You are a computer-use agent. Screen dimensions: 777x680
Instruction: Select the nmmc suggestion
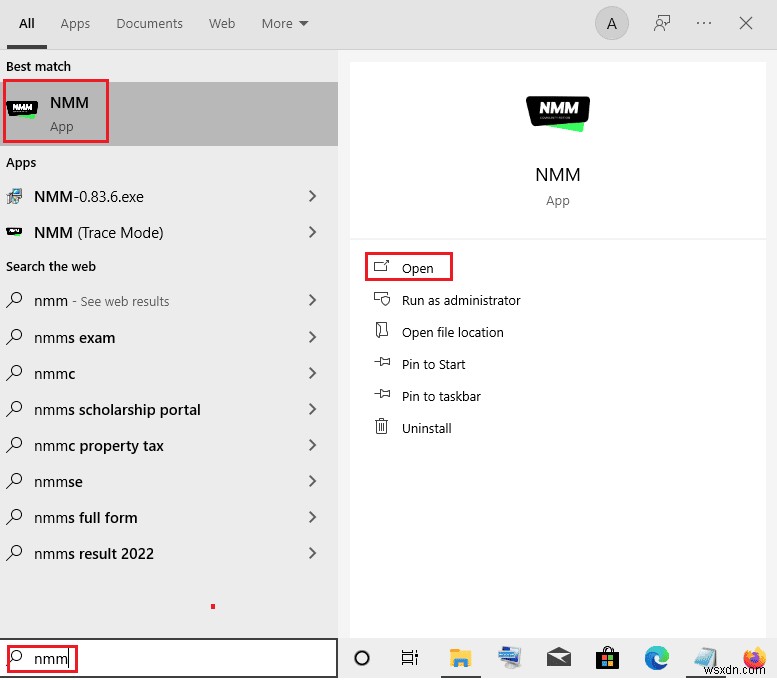click(169, 373)
